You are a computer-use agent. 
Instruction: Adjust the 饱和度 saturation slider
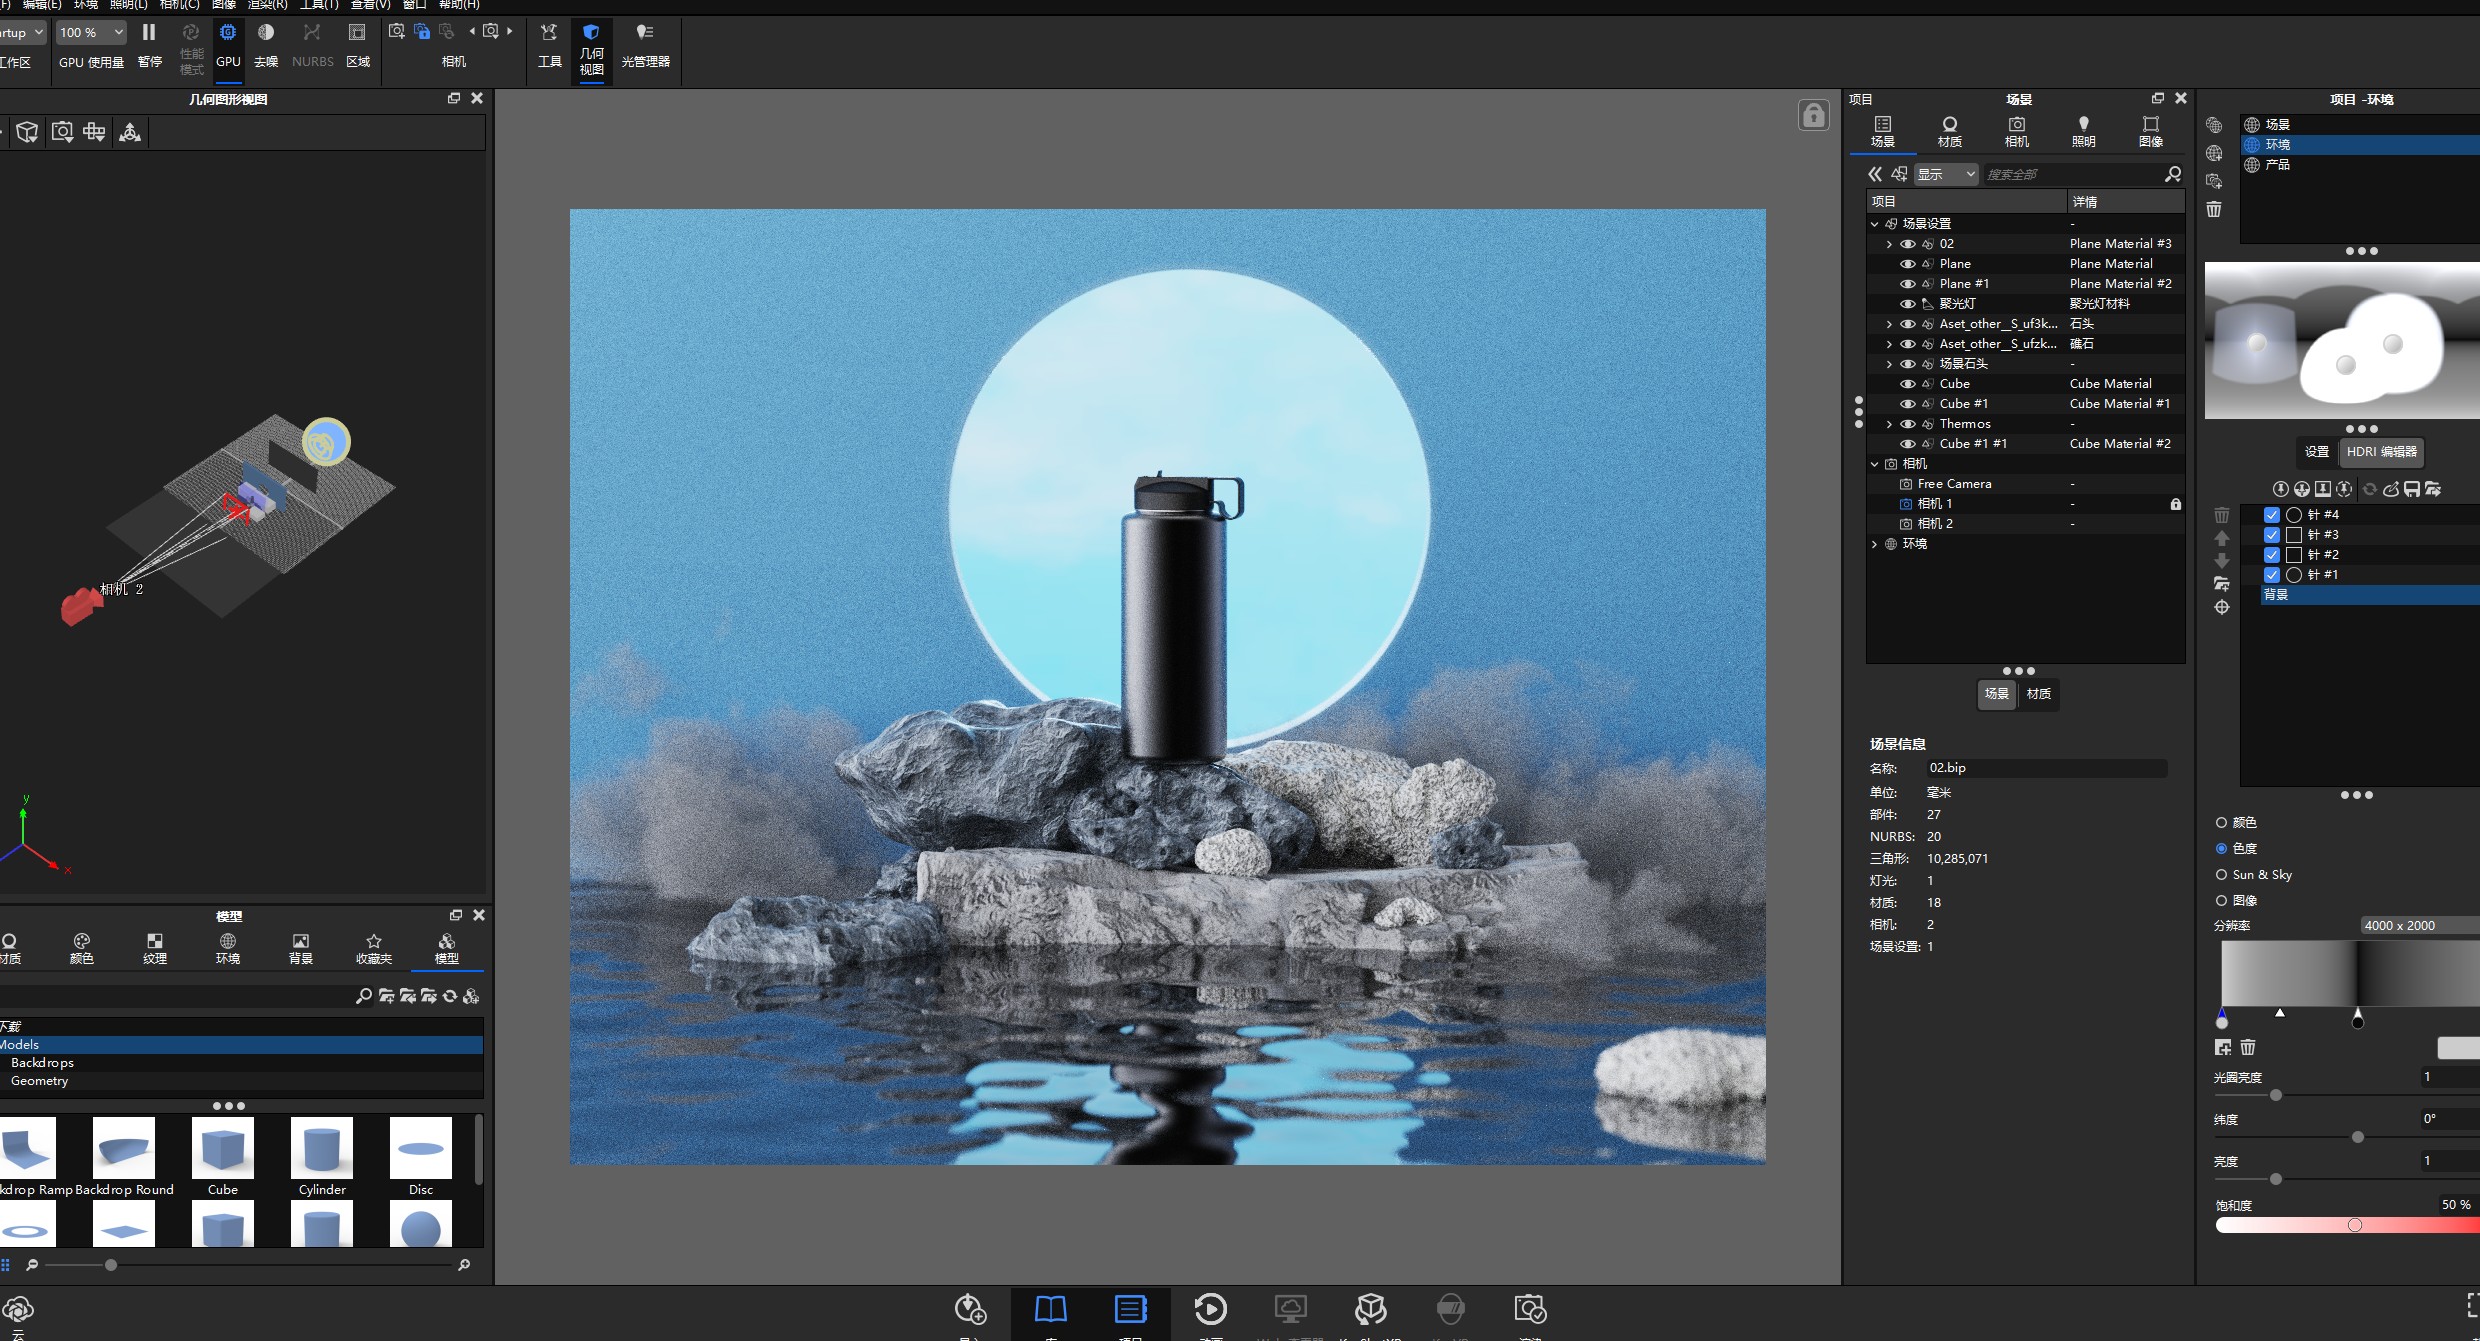coord(2355,1225)
